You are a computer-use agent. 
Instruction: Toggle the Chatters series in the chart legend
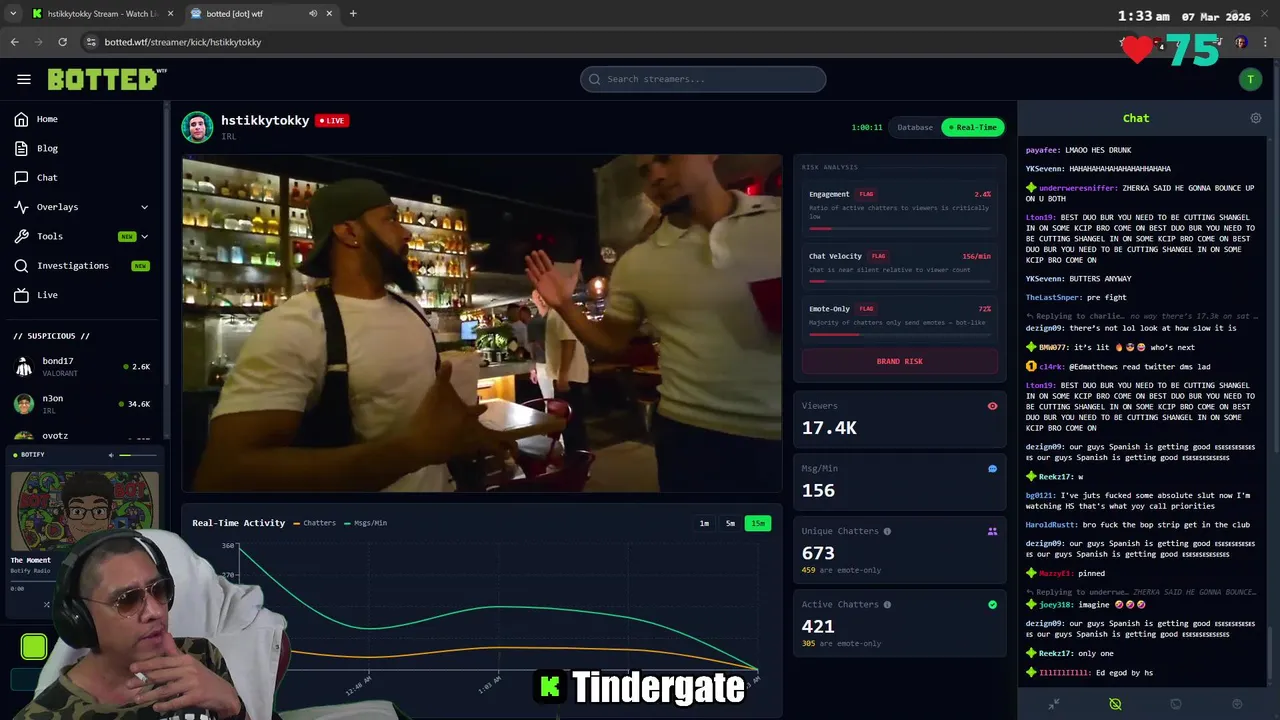tap(315, 523)
